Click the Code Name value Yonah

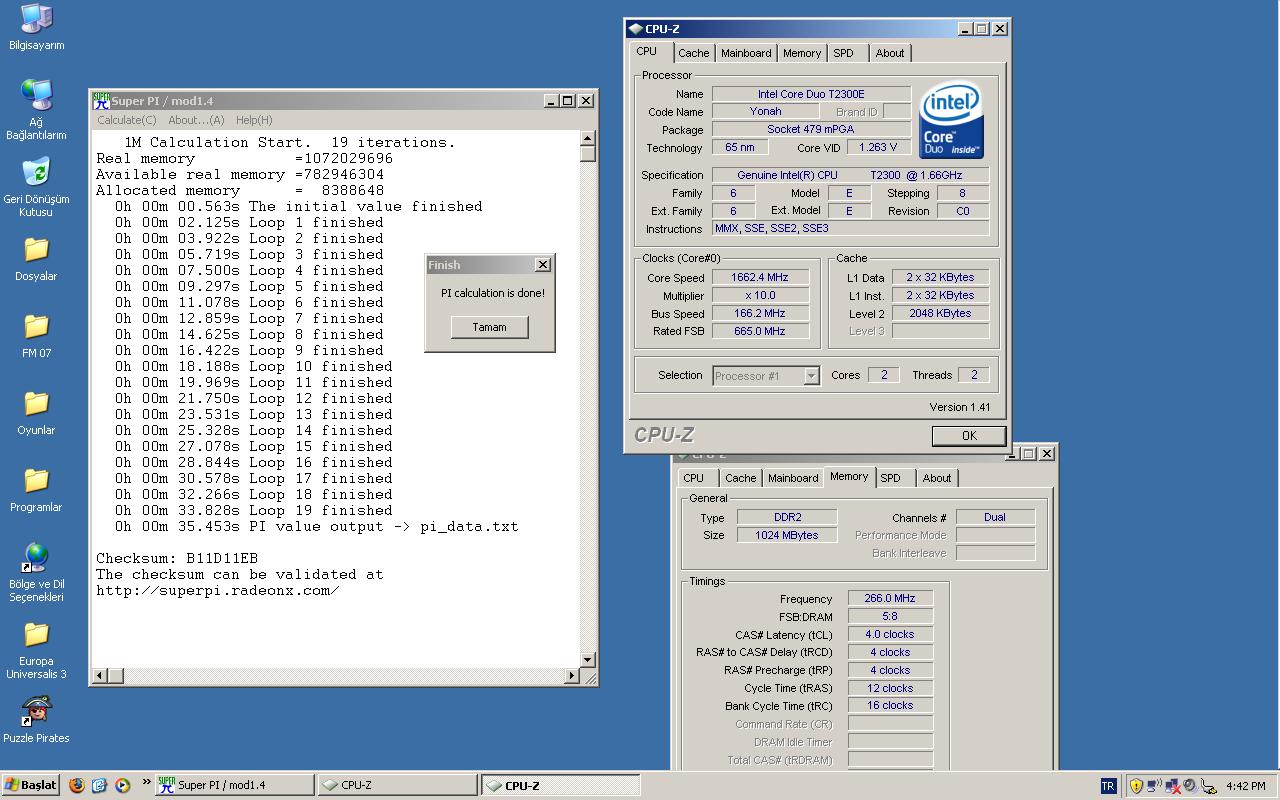tap(765, 112)
